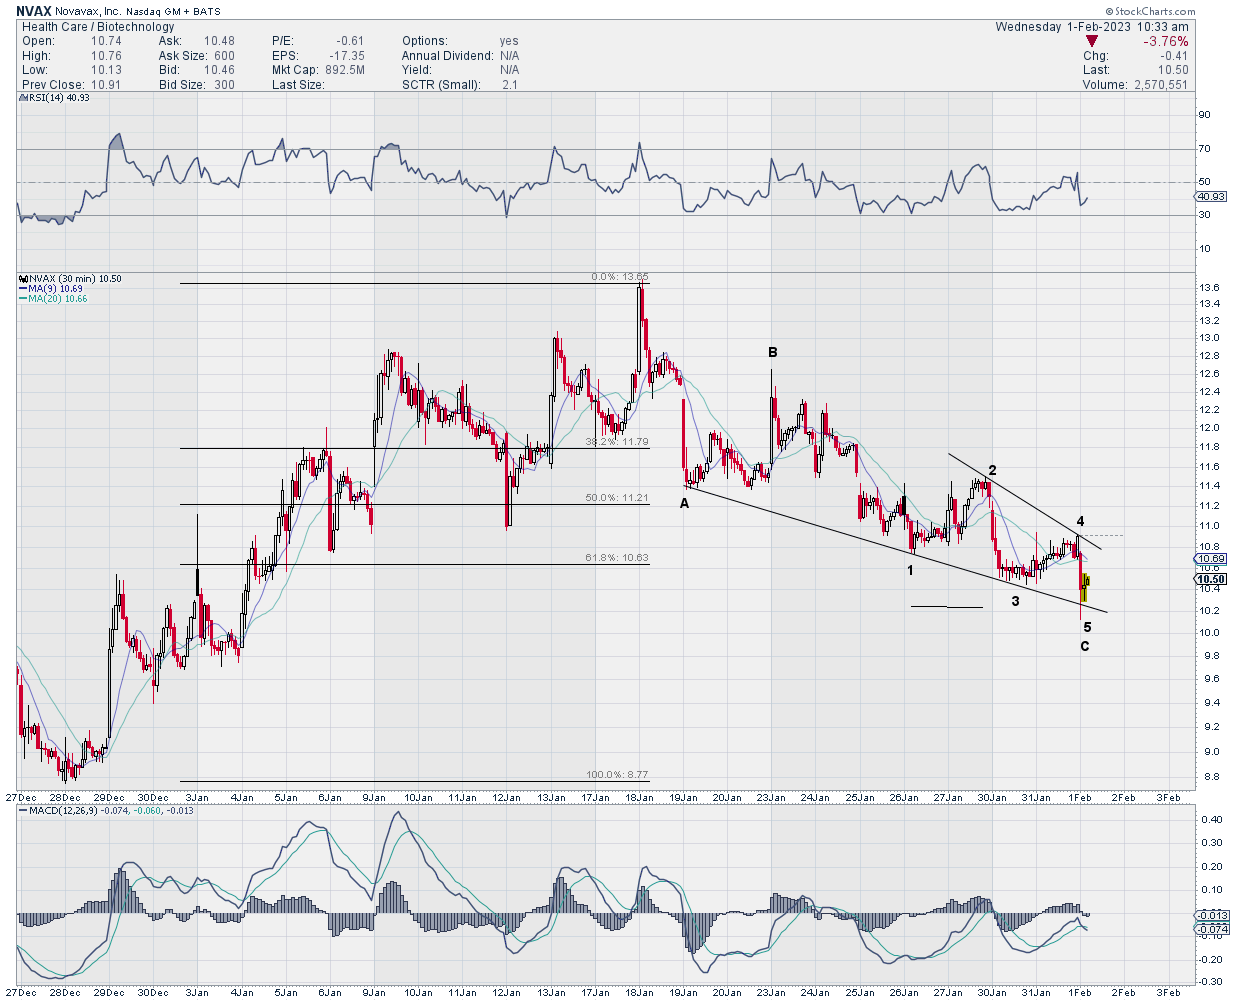This screenshot has height=1001, width=1240.
Task: Click the red down-arrow change indicator
Action: (1092, 41)
